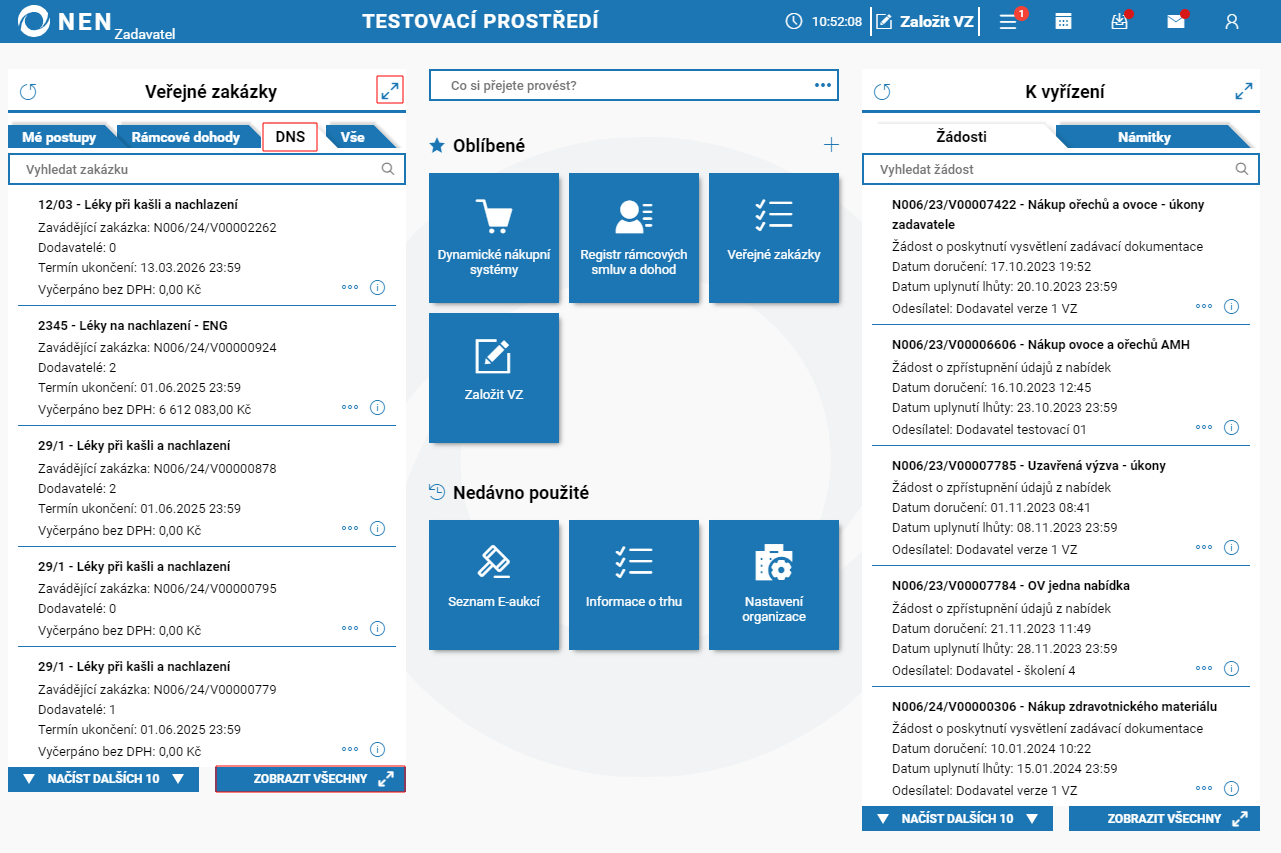Open Nastavení organizace tile
Screen dimensions: 1281x853
(774, 585)
